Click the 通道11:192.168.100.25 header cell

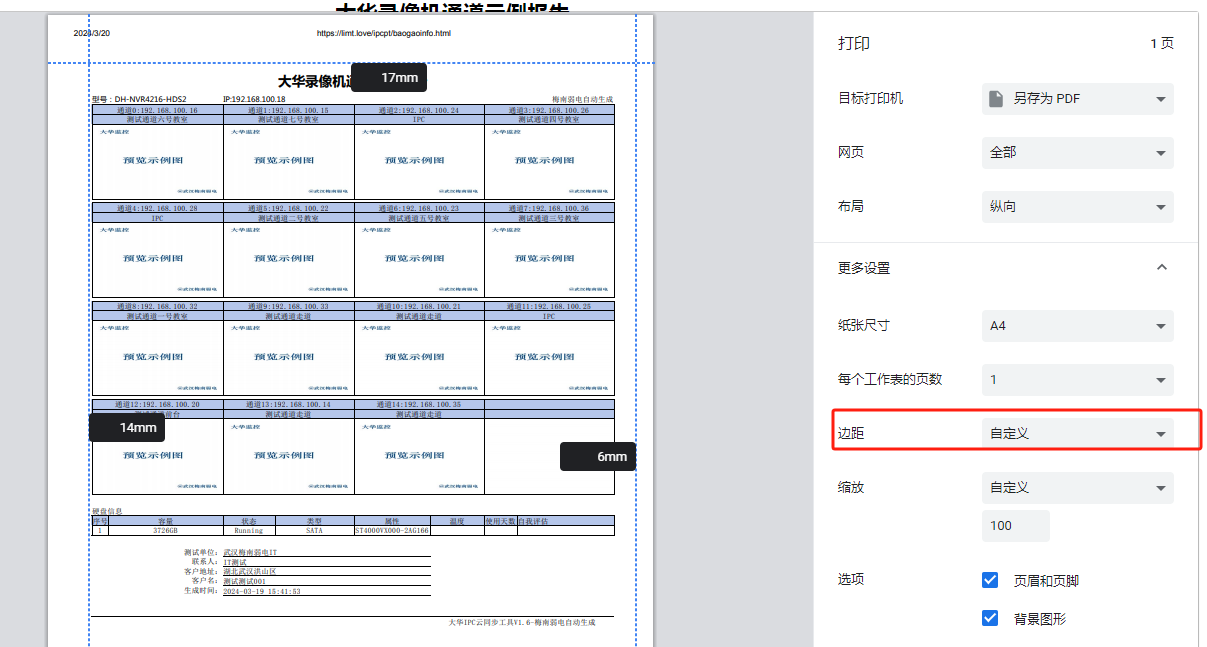coord(549,306)
